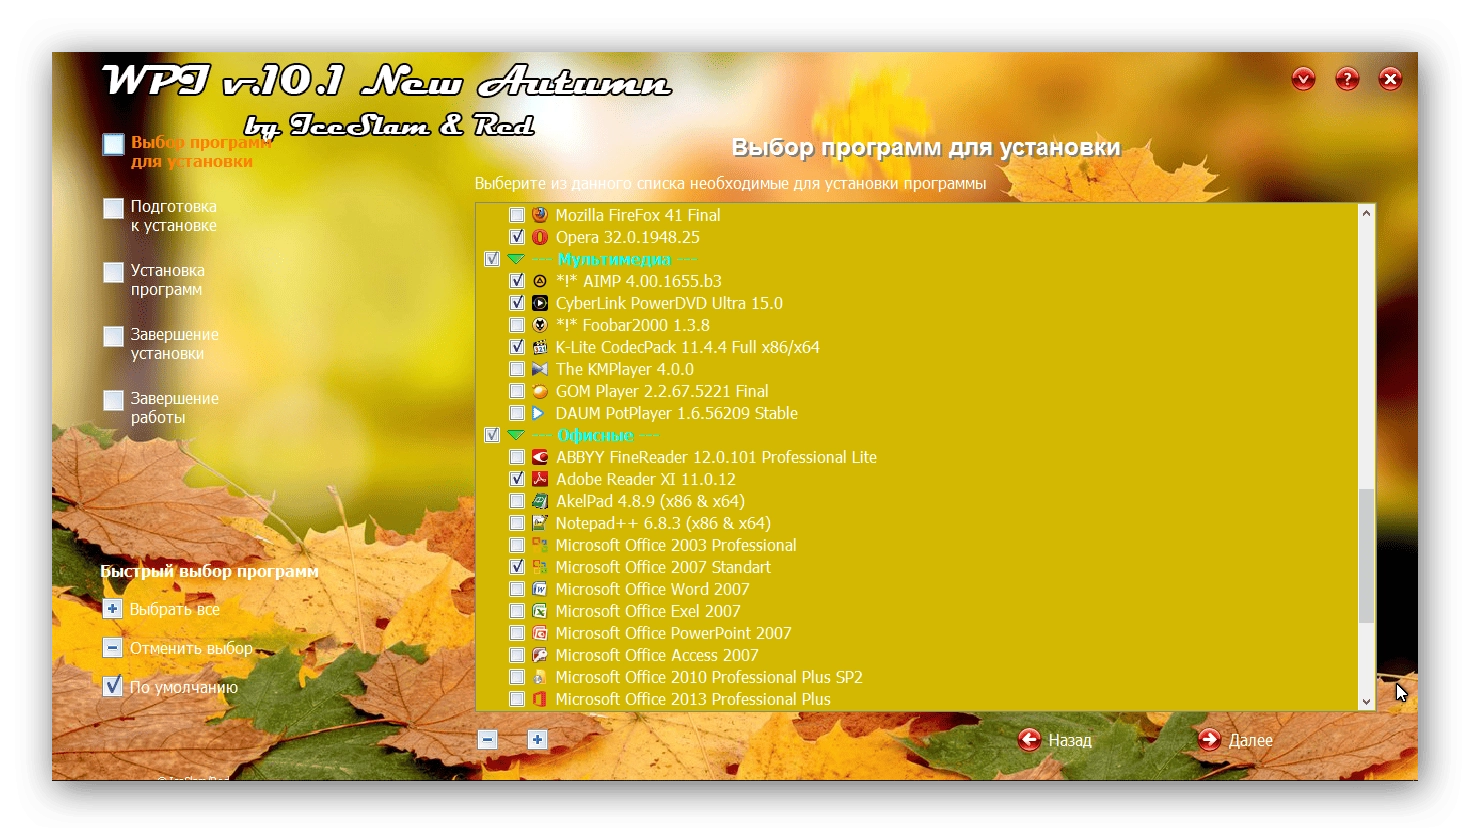Collapse all groups with minus button
This screenshot has width=1470, height=833.
click(x=488, y=740)
